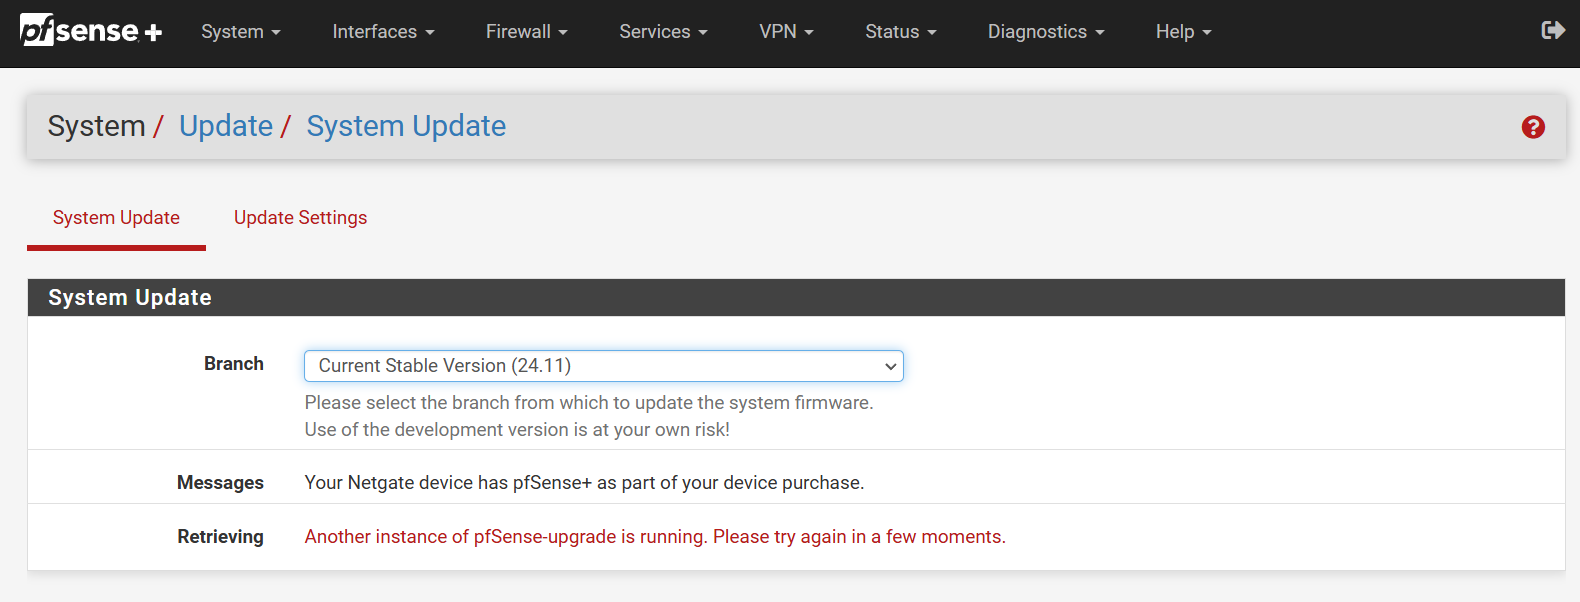Click the Update breadcrumb link

[226, 126]
